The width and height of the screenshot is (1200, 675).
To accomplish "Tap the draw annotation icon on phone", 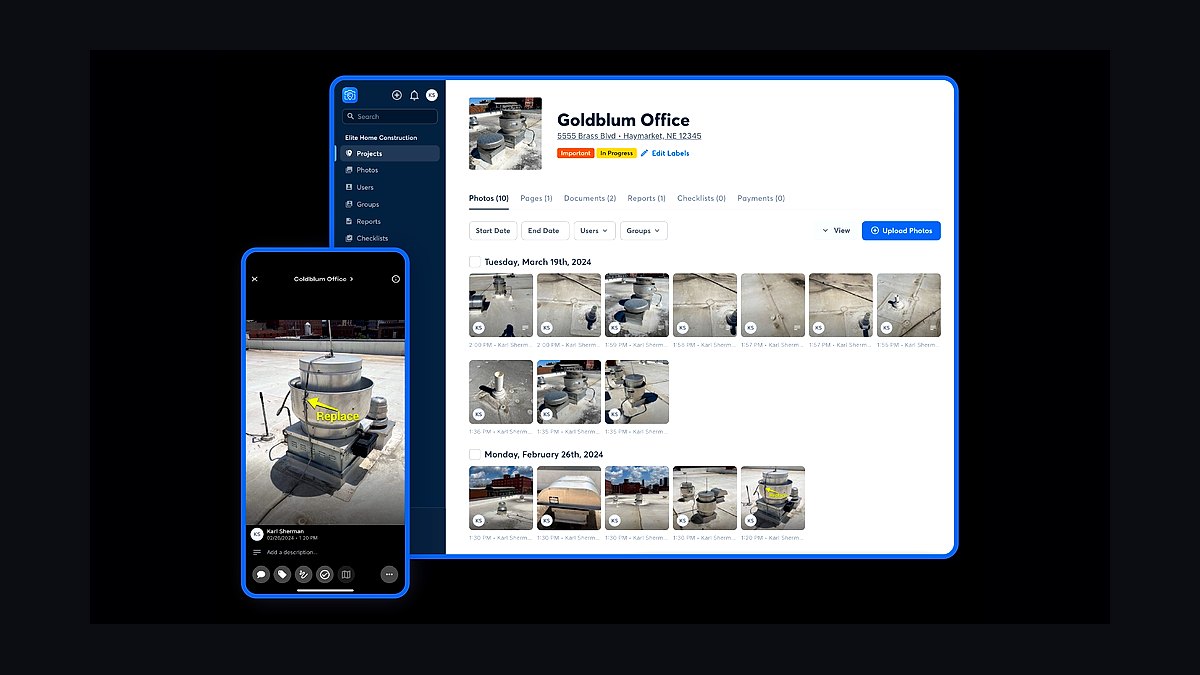I will 303,574.
